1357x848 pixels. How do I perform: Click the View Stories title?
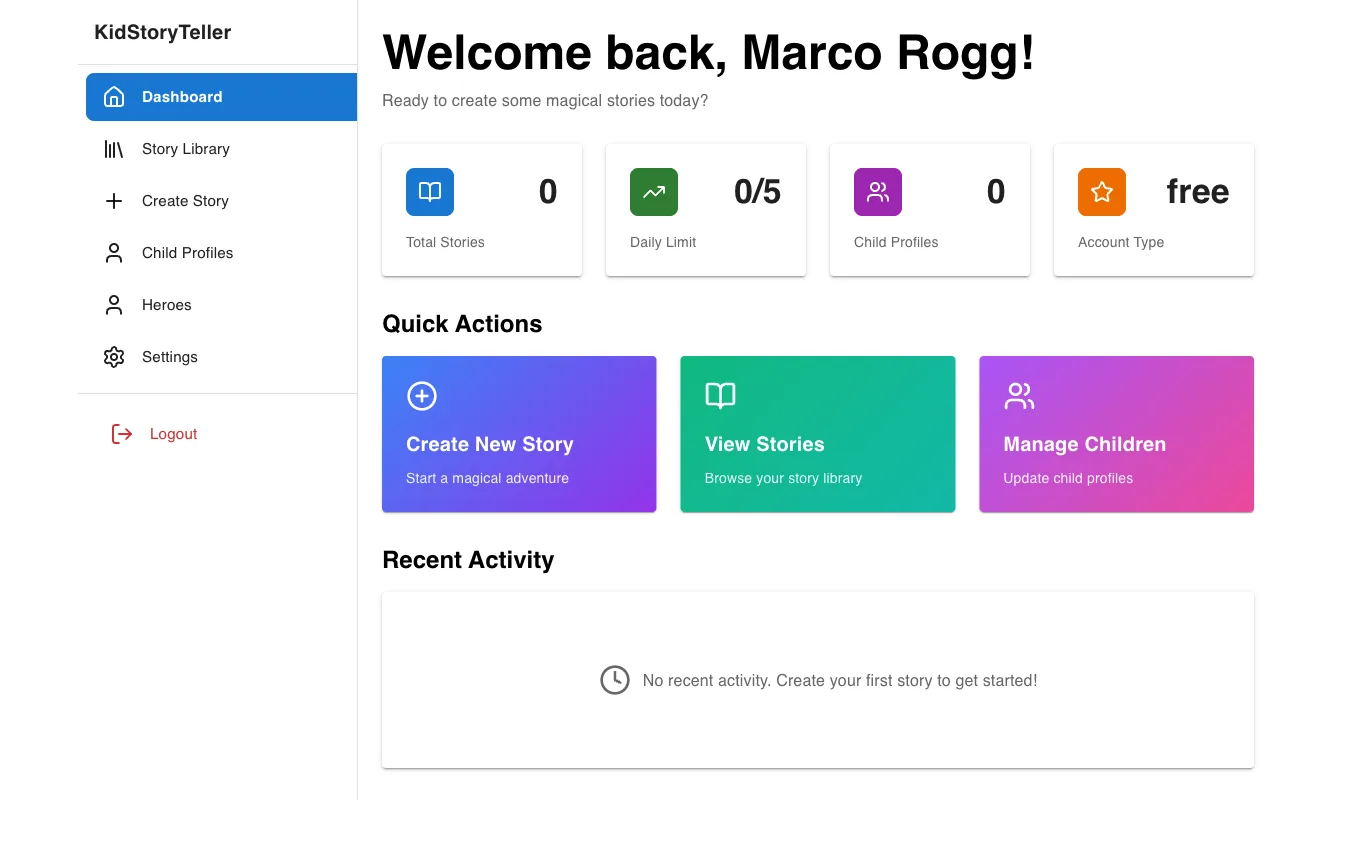click(x=765, y=444)
